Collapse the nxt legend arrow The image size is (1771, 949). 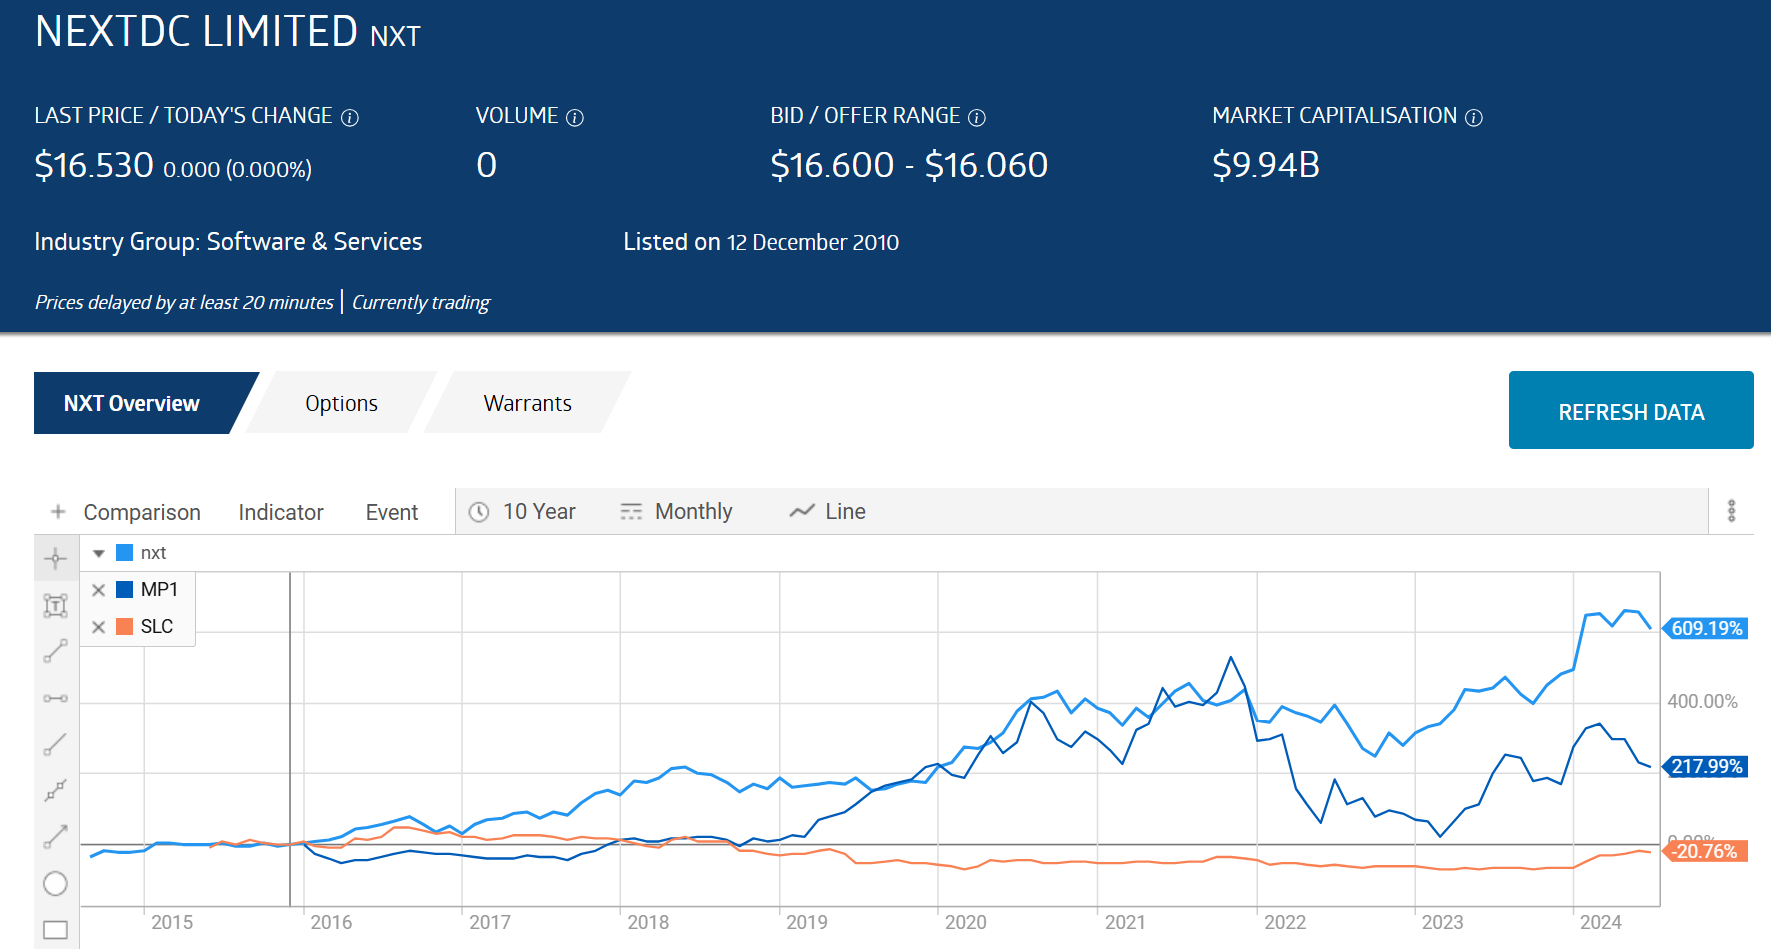pyautogui.click(x=98, y=553)
